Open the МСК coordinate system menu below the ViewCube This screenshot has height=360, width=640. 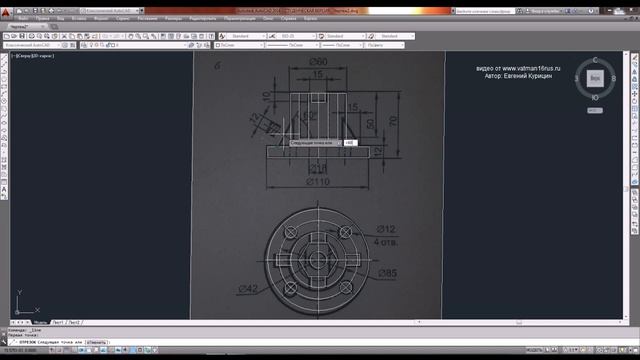[x=595, y=111]
